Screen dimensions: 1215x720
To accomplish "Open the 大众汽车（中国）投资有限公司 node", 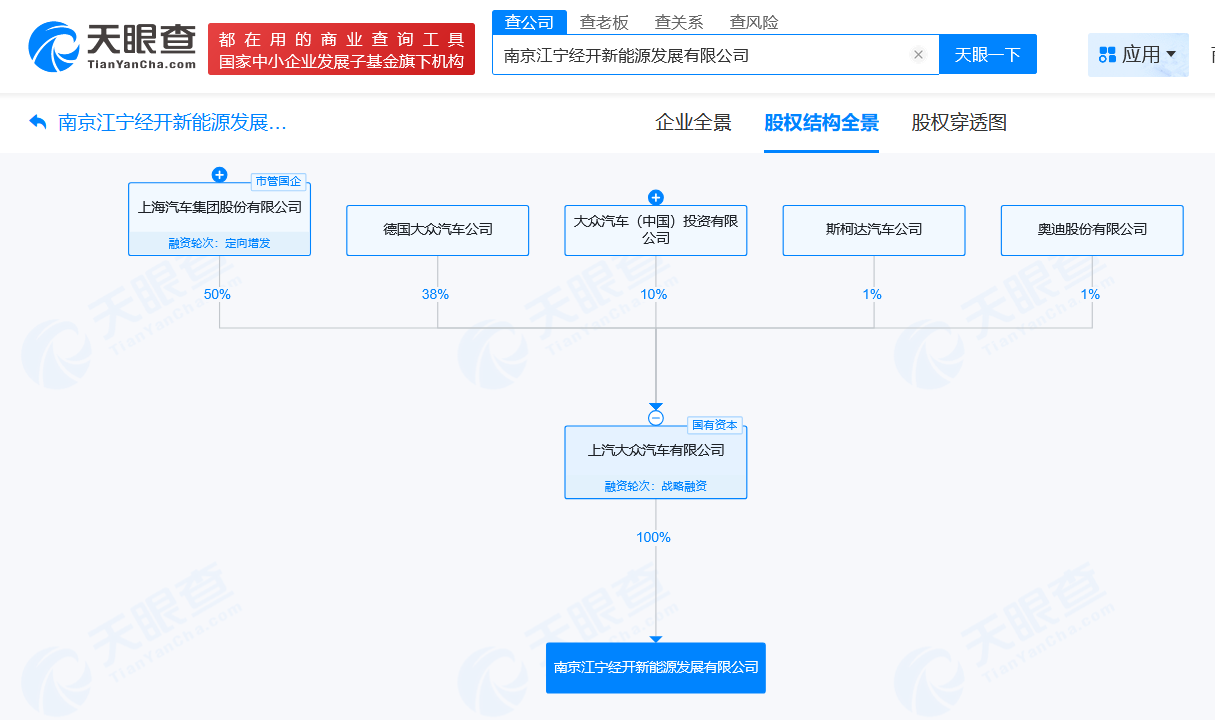I will pyautogui.click(x=656, y=230).
